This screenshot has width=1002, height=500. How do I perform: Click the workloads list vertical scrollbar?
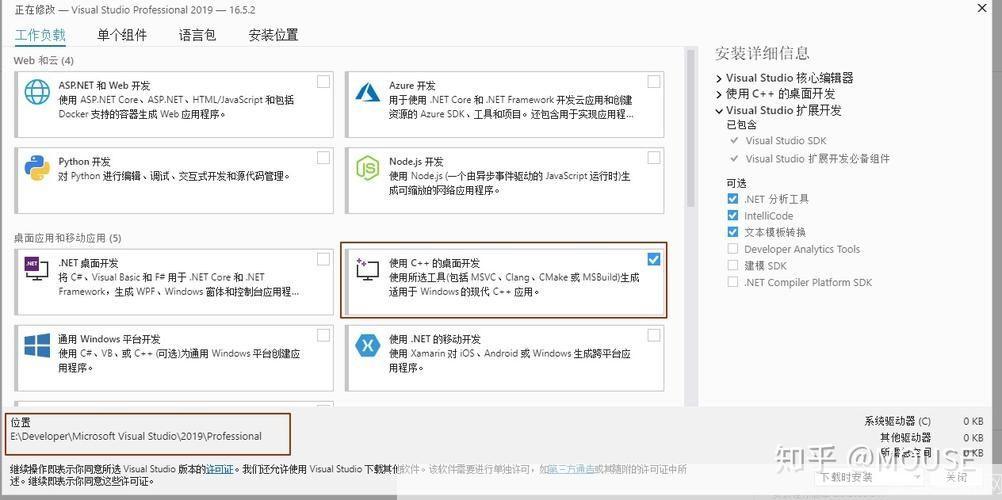(690, 128)
